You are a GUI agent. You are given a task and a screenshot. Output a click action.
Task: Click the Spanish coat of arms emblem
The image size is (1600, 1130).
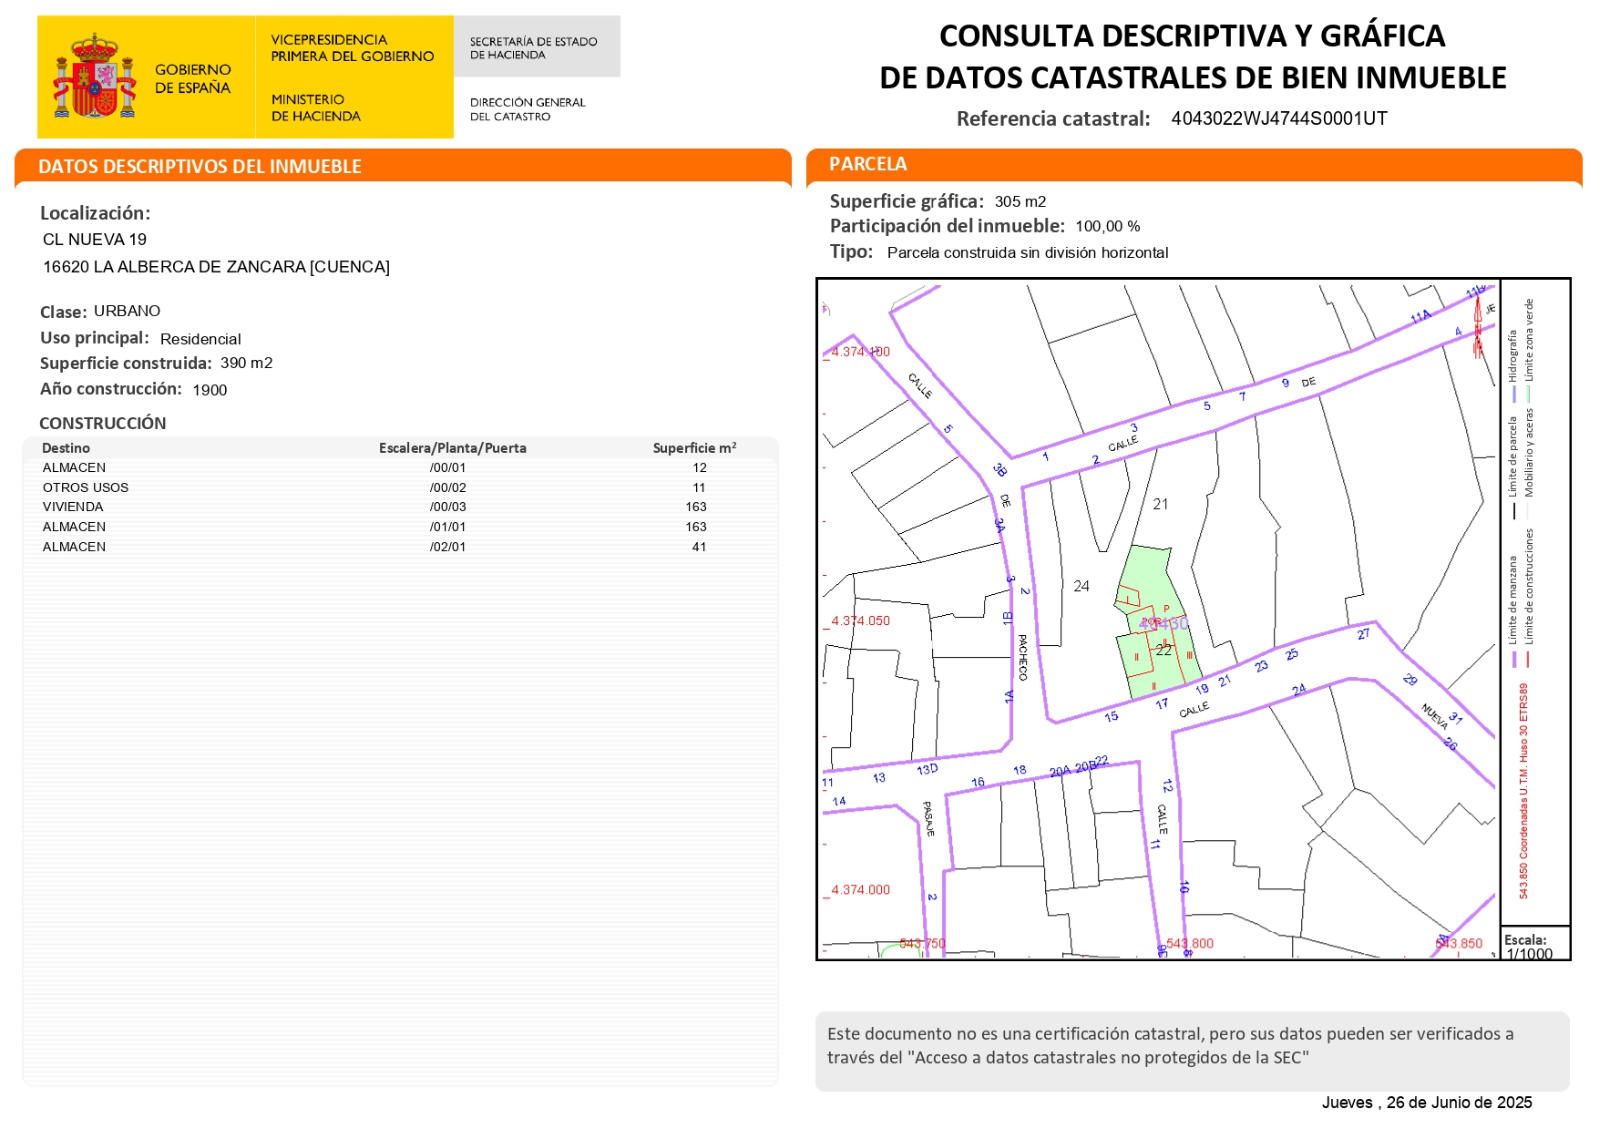[94, 77]
